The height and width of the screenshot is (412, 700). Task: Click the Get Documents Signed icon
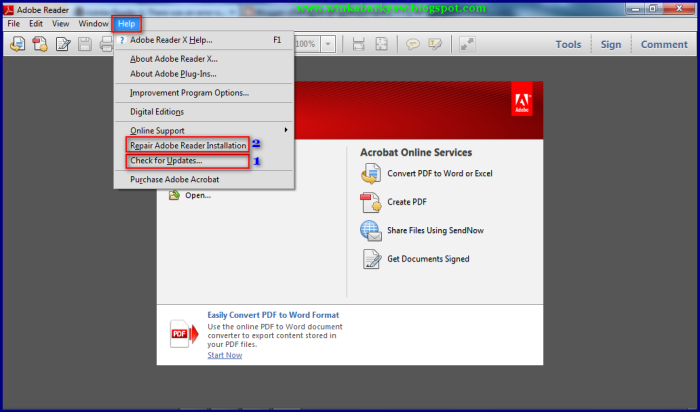[371, 259]
